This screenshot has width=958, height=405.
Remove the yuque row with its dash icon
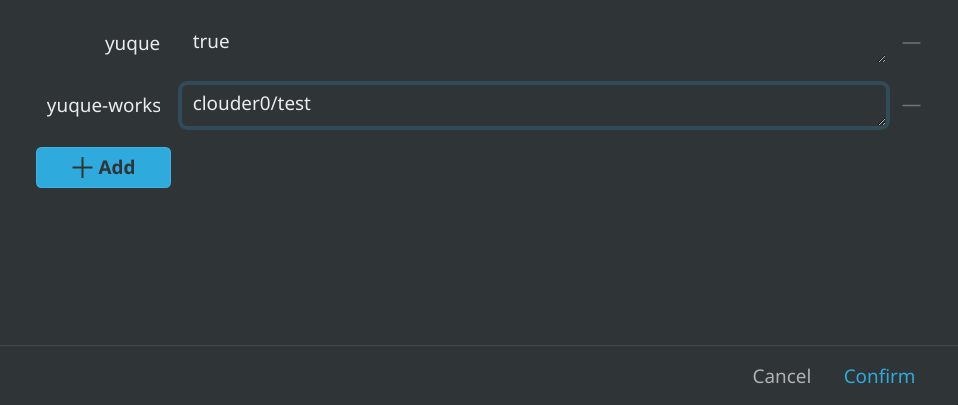(911, 43)
